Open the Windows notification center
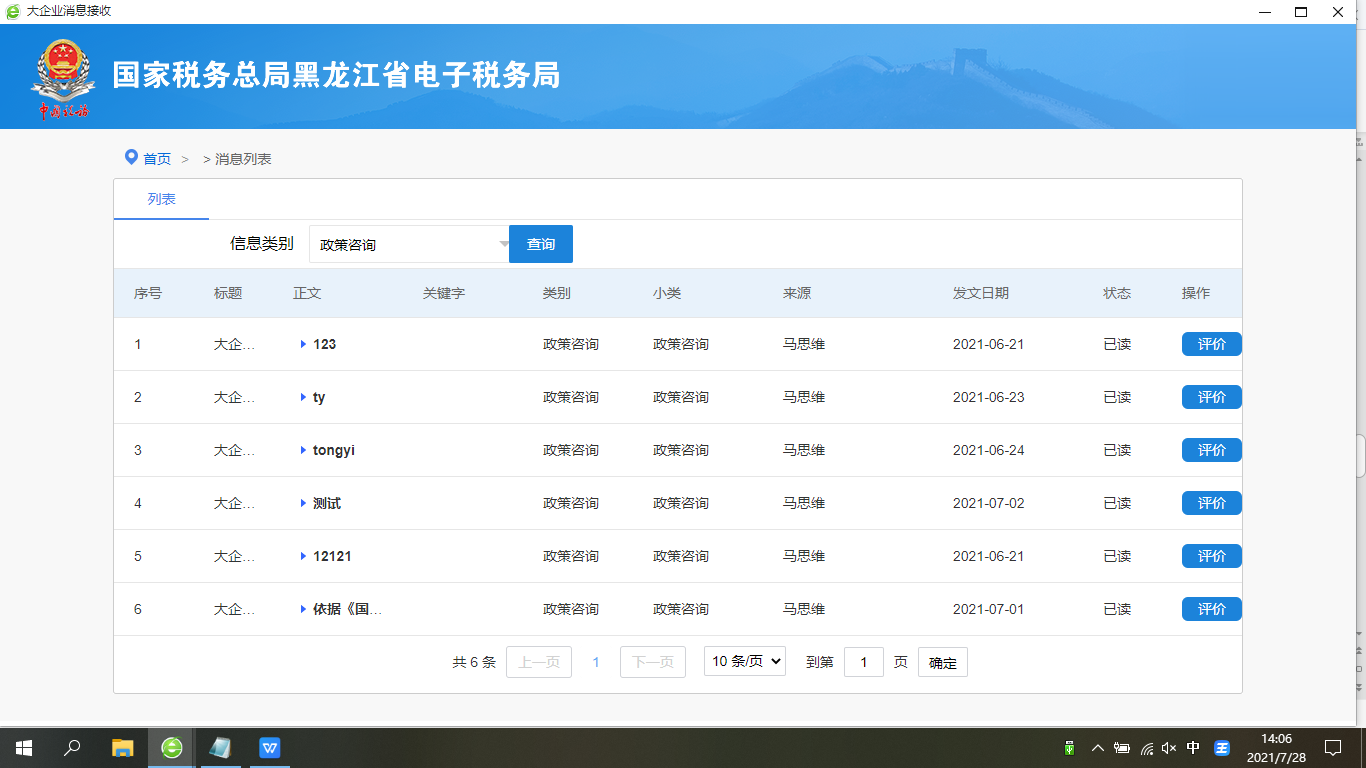This screenshot has height=768, width=1366. [1332, 748]
